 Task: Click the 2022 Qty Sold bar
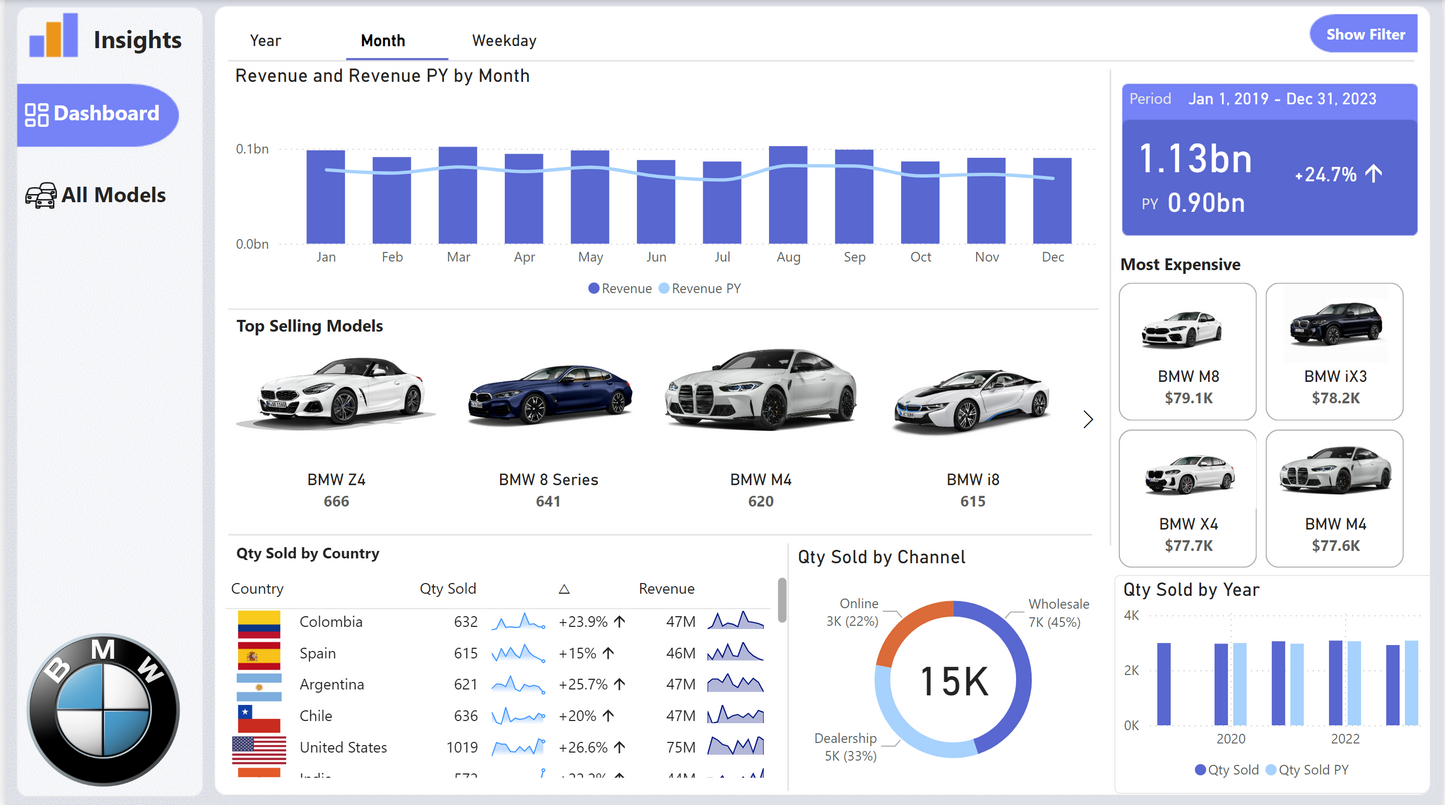coord(1335,683)
